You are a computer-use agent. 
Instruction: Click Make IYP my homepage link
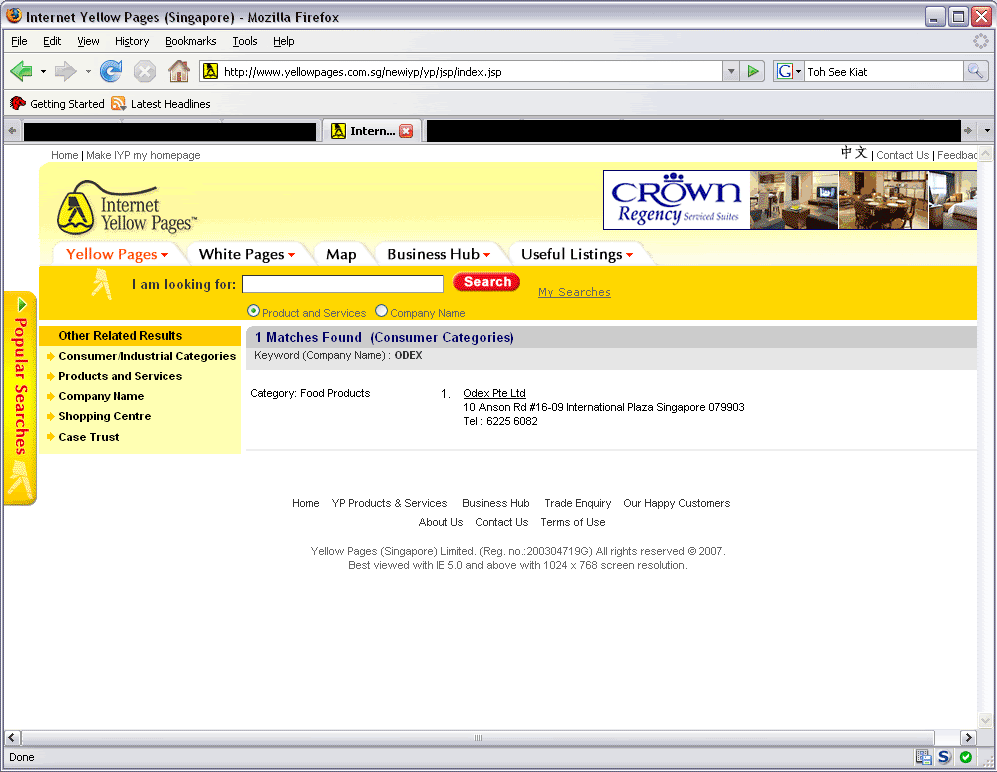click(143, 155)
